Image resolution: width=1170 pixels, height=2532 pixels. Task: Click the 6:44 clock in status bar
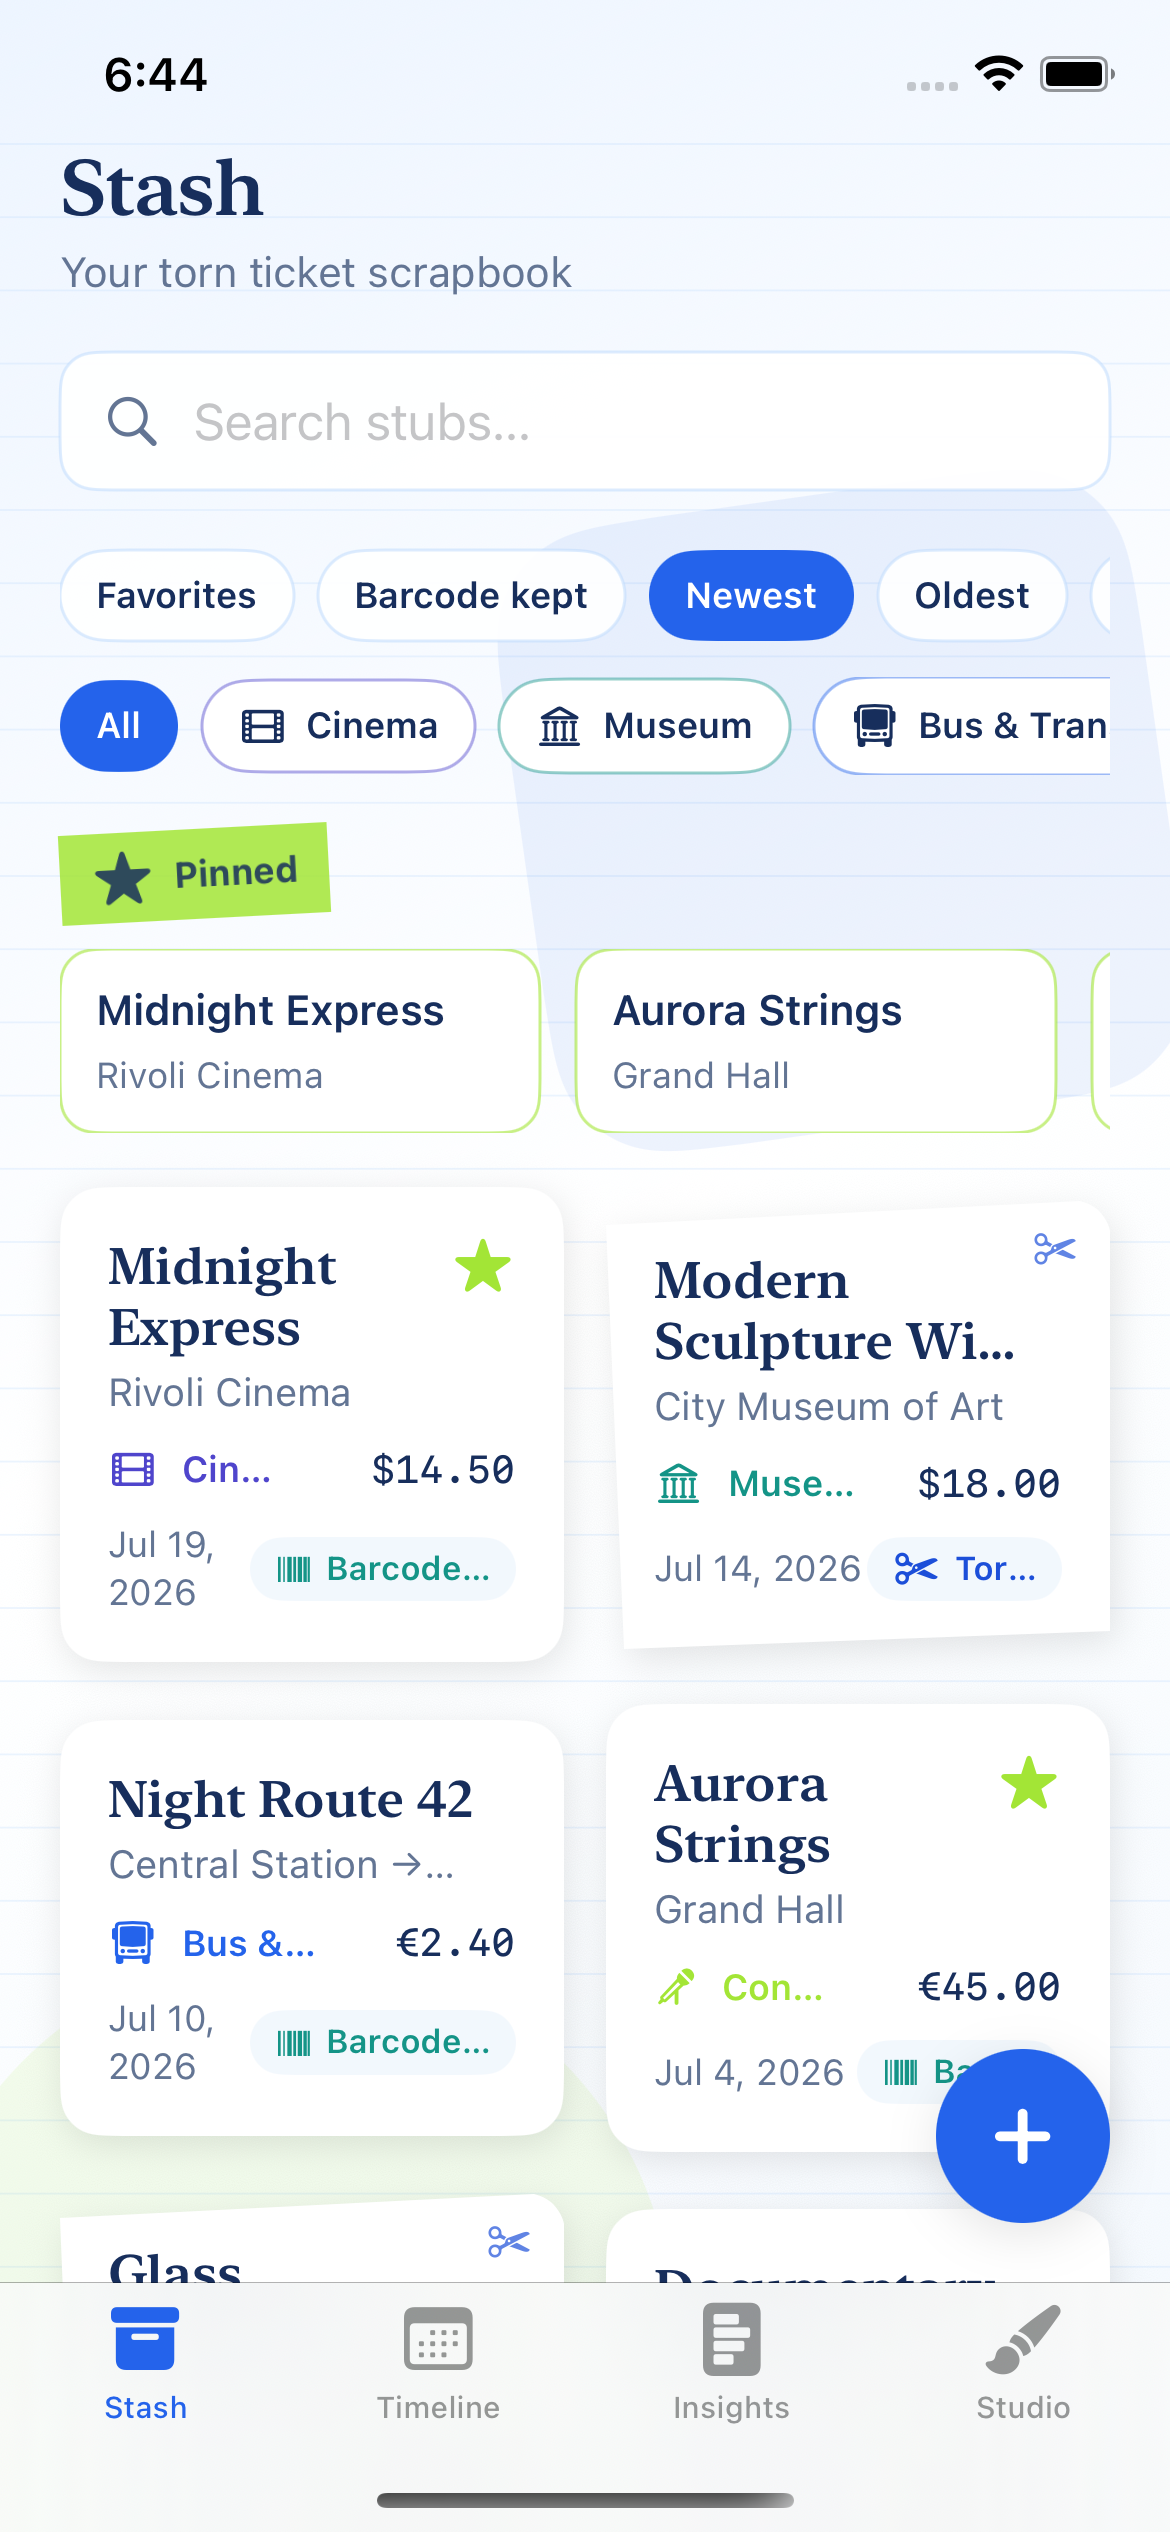(156, 75)
